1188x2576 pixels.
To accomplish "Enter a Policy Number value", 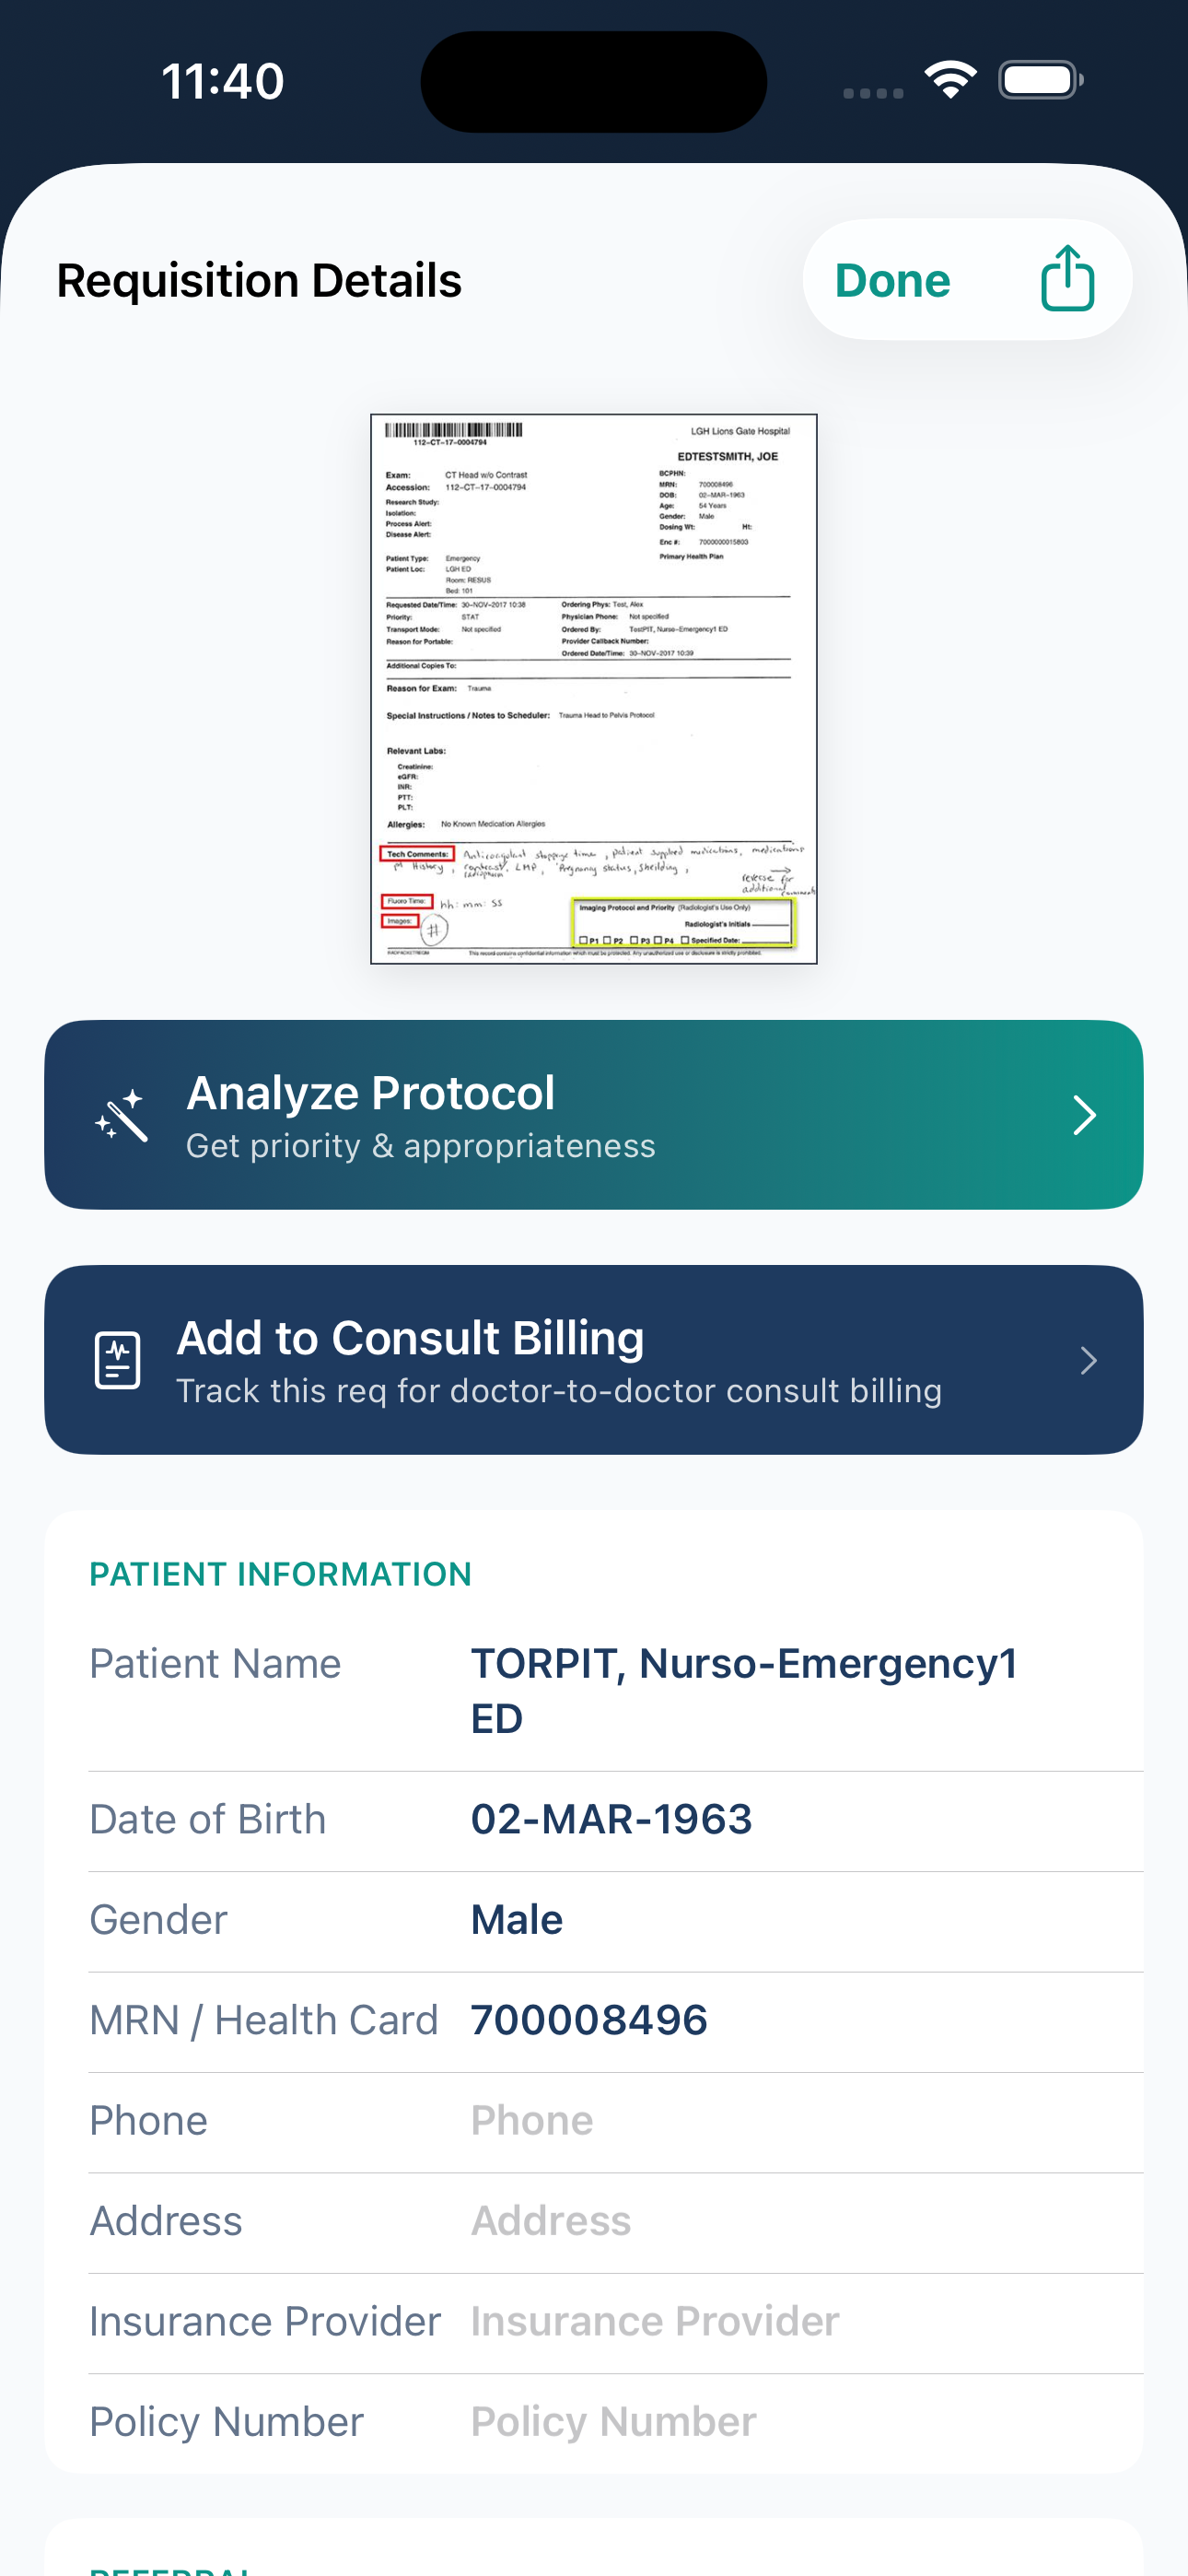I will 613,2420.
